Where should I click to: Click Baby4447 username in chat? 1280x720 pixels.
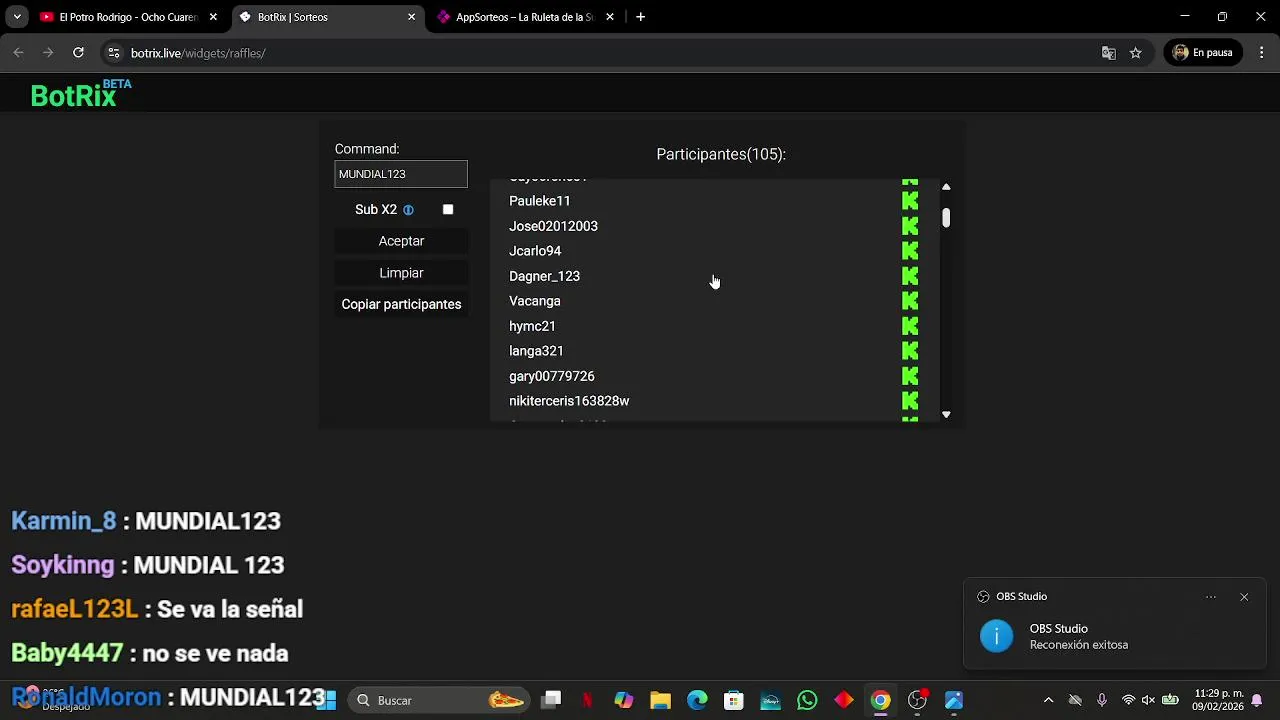[67, 653]
